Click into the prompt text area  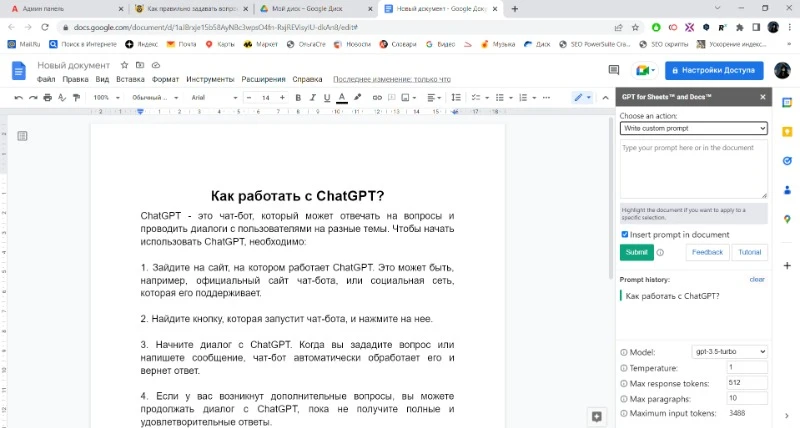pos(693,169)
